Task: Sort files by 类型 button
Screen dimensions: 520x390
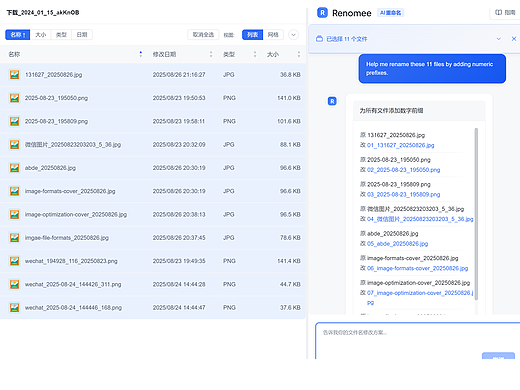Action: (x=61, y=35)
